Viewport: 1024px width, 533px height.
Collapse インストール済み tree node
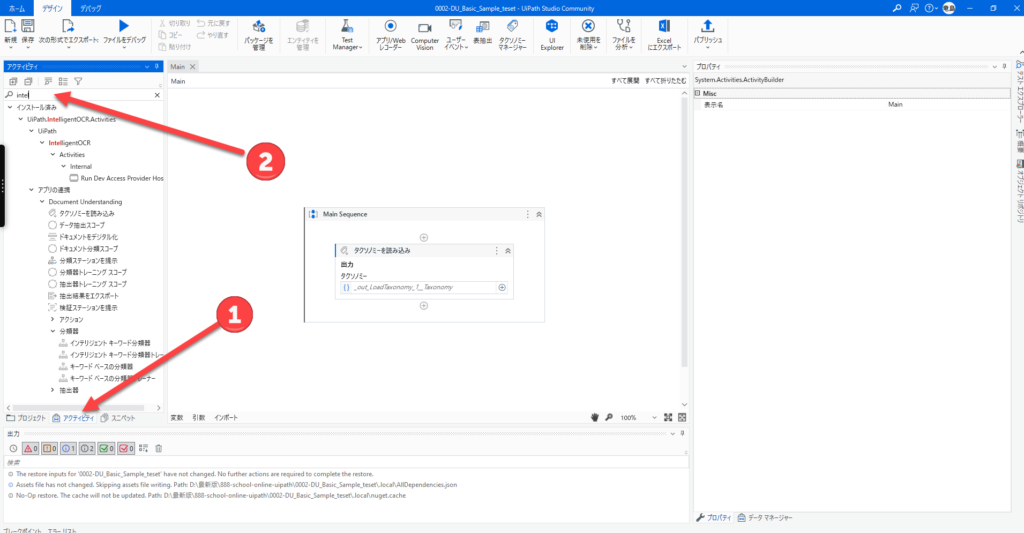(10, 107)
